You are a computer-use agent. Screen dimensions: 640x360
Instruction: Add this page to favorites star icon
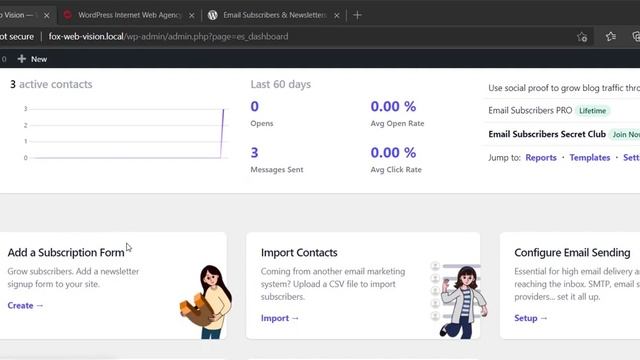(x=582, y=37)
